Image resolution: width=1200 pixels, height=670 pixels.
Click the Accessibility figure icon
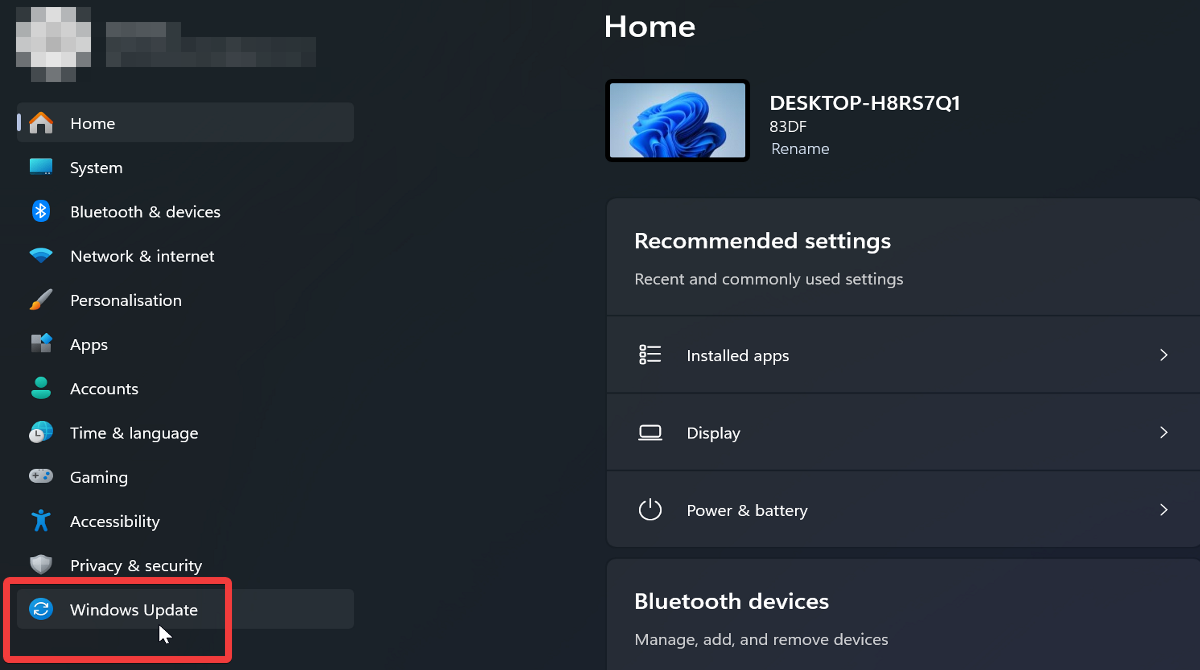click(x=41, y=521)
